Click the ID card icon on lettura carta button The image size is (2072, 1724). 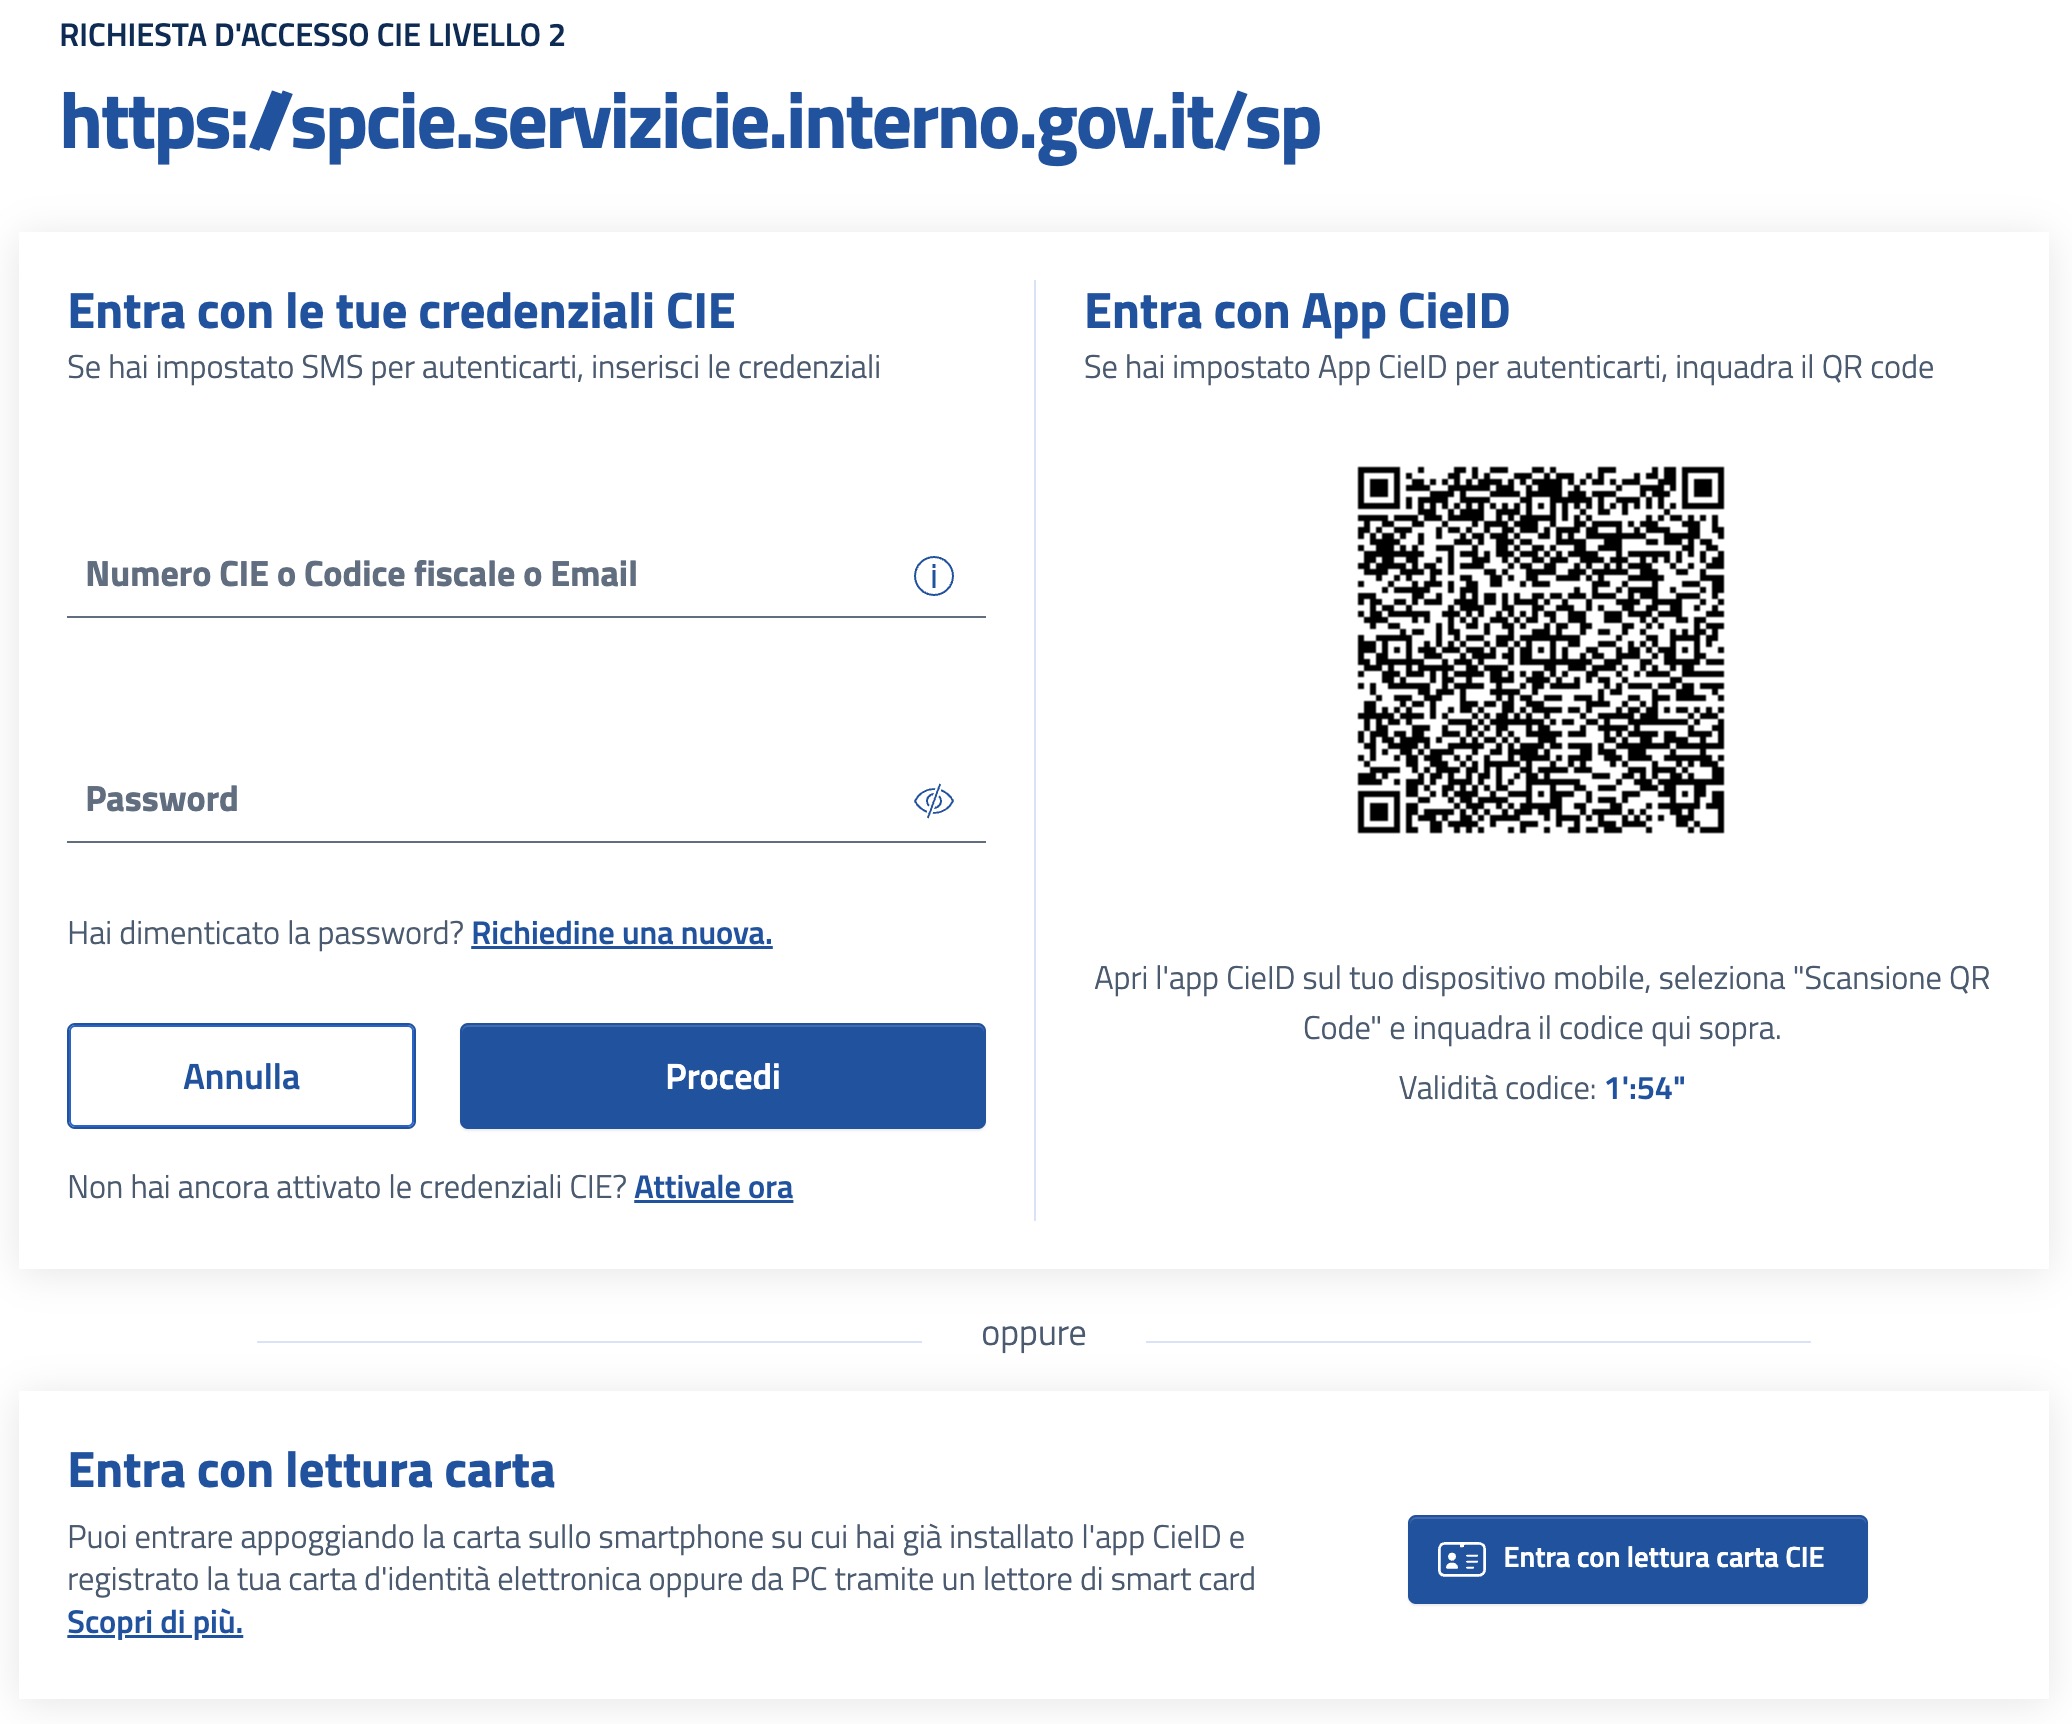coord(1461,1559)
